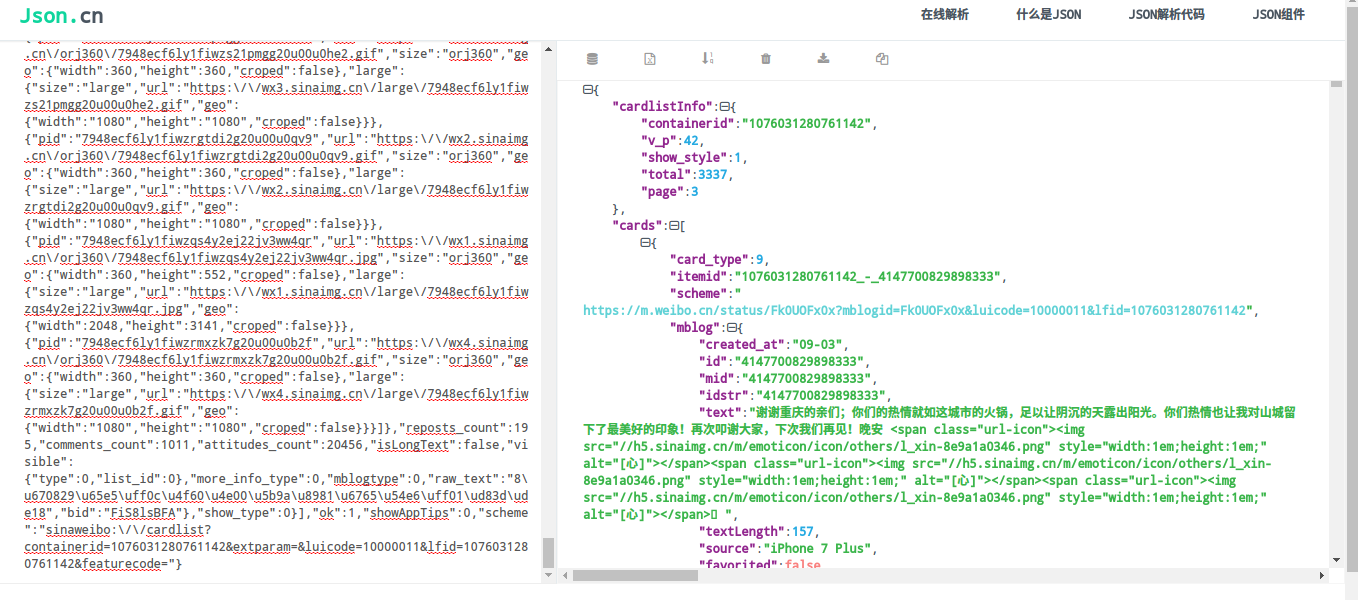
Task: Click in the raw JSON input text area
Action: point(276,310)
